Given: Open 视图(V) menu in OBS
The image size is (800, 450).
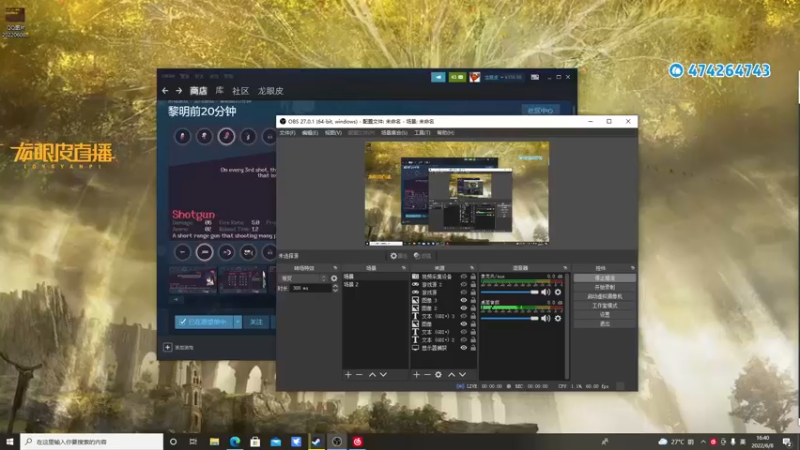Looking at the screenshot, I should (x=333, y=133).
